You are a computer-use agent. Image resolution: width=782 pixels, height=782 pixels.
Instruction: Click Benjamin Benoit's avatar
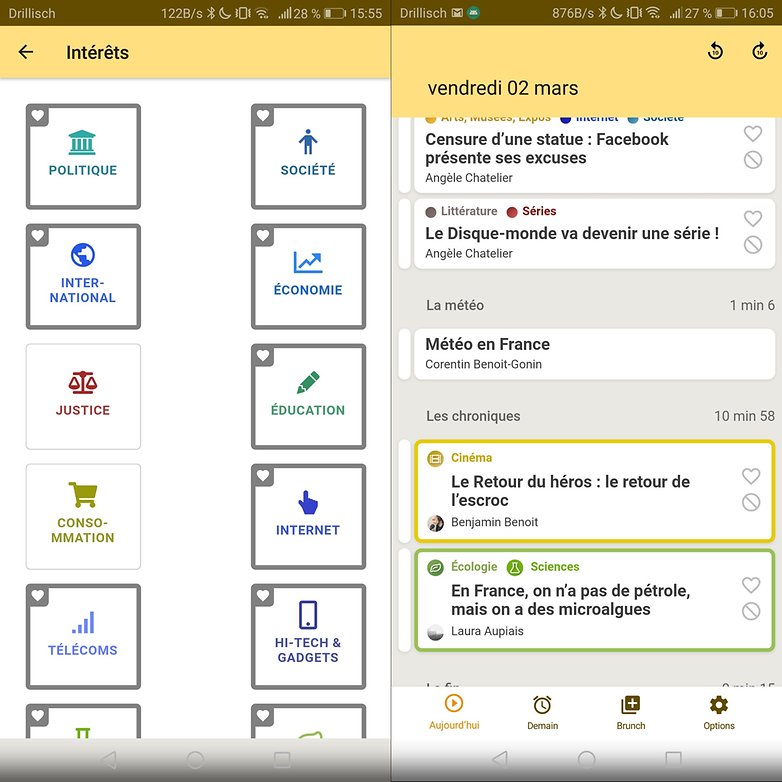[435, 523]
